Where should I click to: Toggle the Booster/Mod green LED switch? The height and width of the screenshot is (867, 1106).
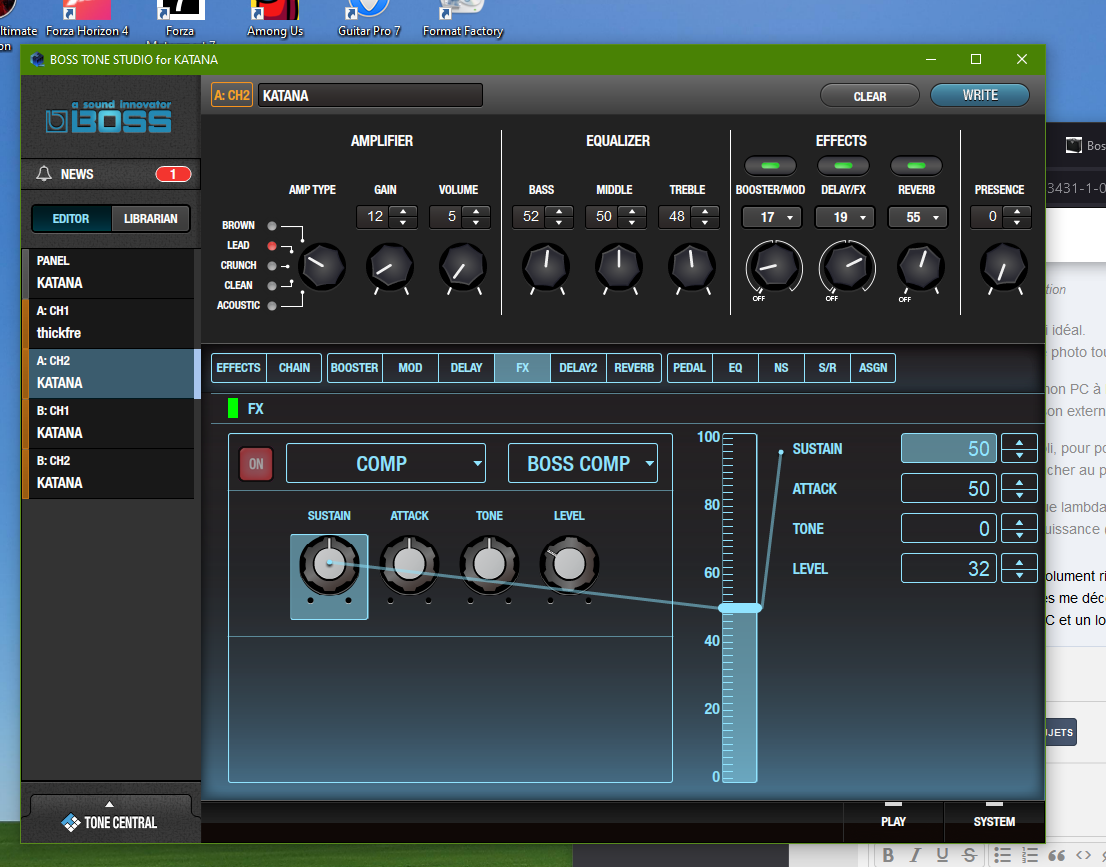tap(770, 166)
